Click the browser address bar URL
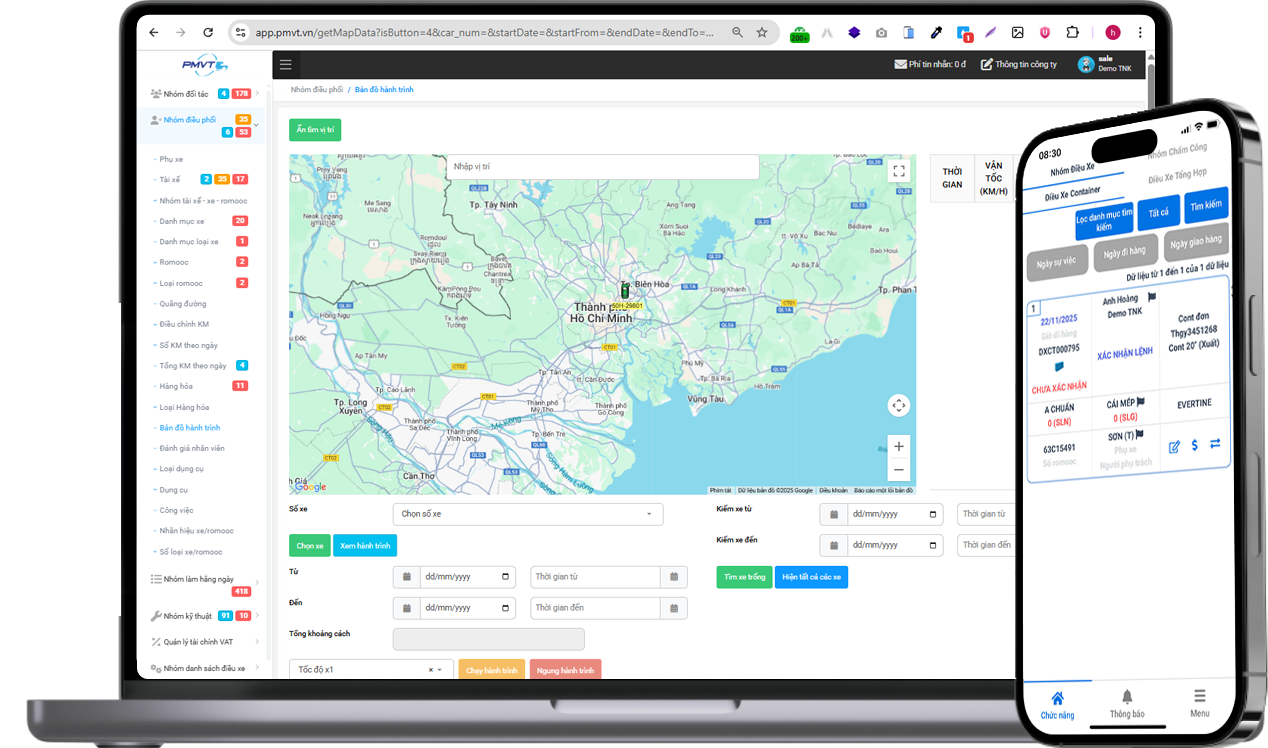The height and width of the screenshot is (748, 1268). [485, 32]
